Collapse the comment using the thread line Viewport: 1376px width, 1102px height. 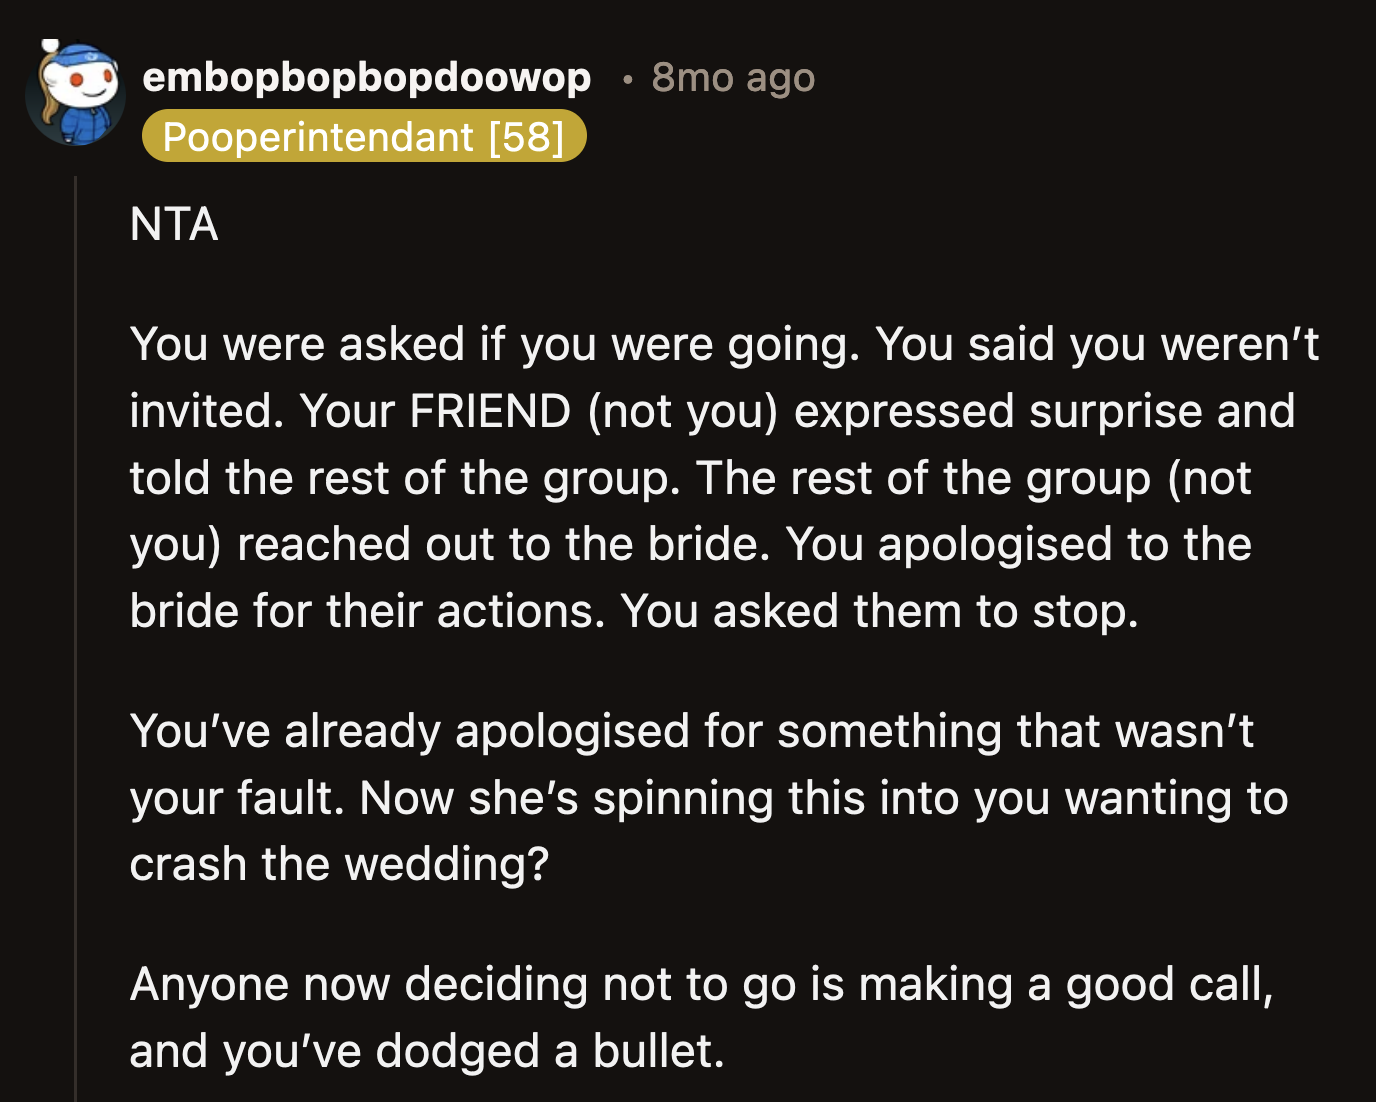tap(77, 600)
